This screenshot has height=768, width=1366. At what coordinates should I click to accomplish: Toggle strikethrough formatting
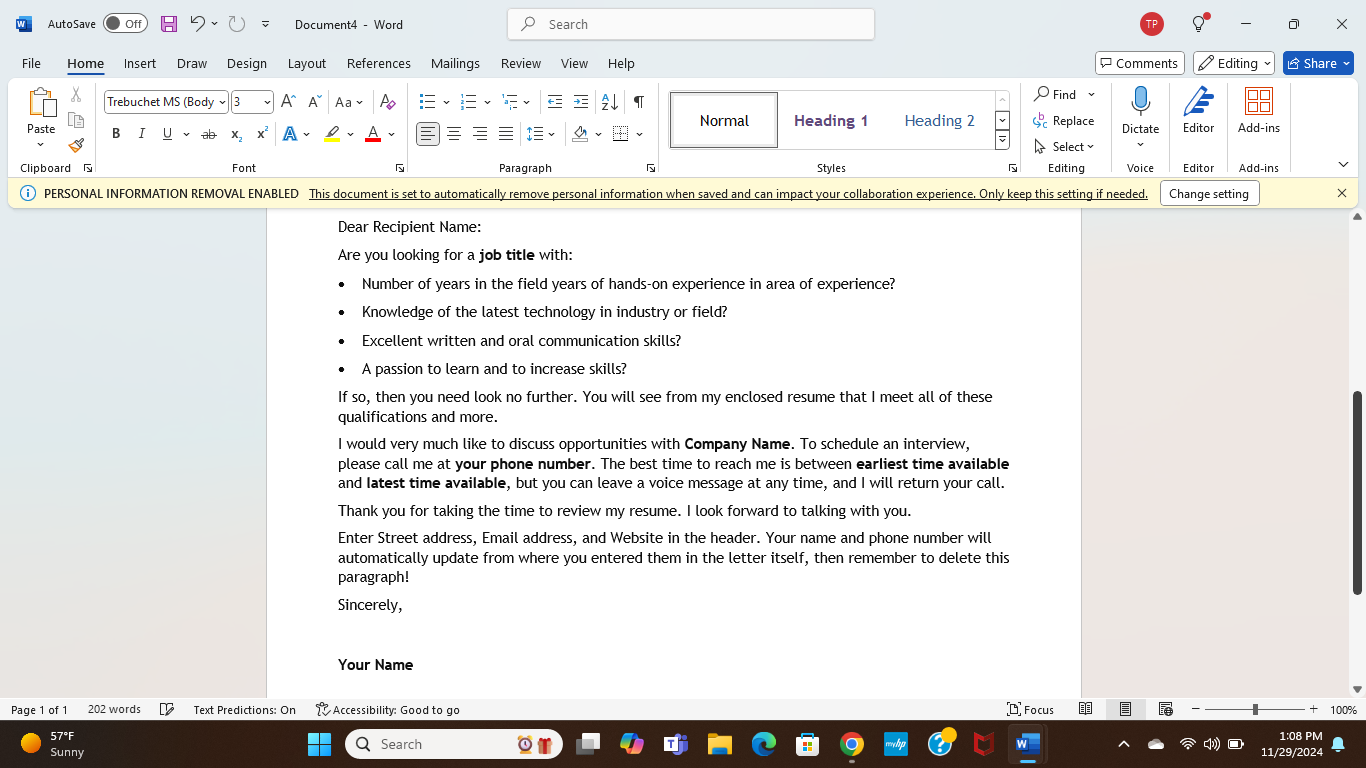point(209,133)
